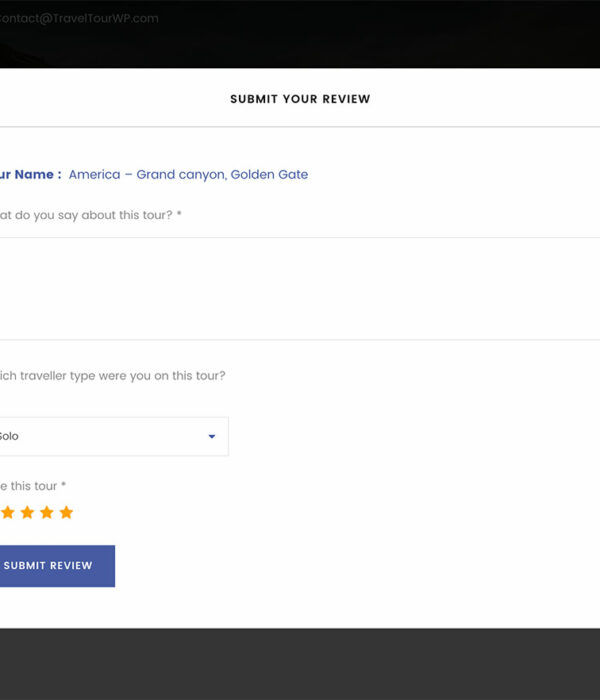Click the contact email address in the header
This screenshot has height=700, width=600.
(78, 18)
